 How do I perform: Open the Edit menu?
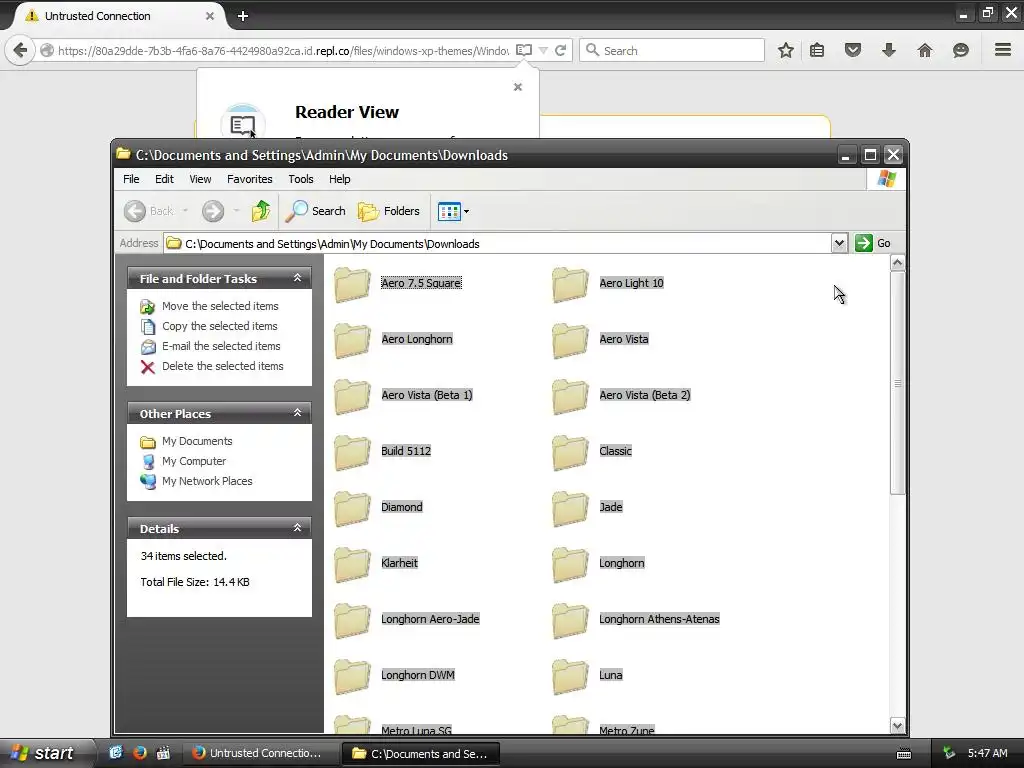point(164,179)
